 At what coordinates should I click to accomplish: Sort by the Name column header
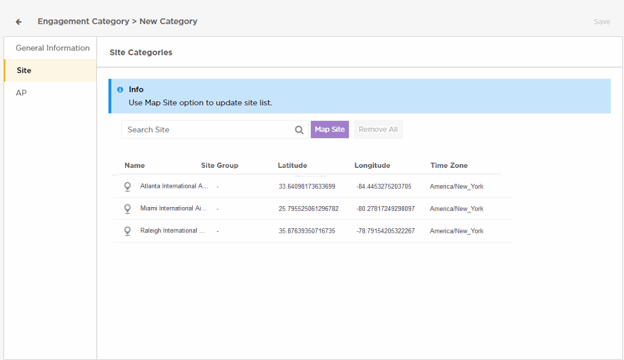[x=135, y=165]
